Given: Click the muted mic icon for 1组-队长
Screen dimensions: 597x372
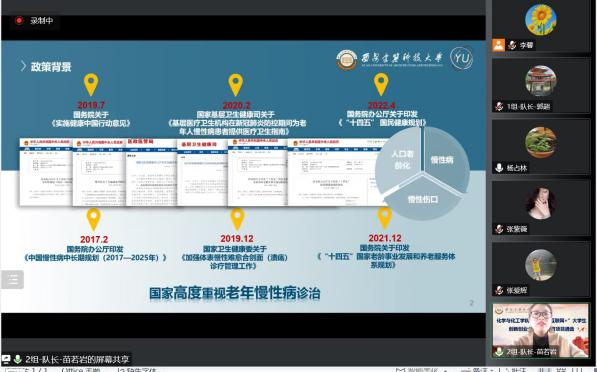Looking at the screenshot, I should click(499, 107).
